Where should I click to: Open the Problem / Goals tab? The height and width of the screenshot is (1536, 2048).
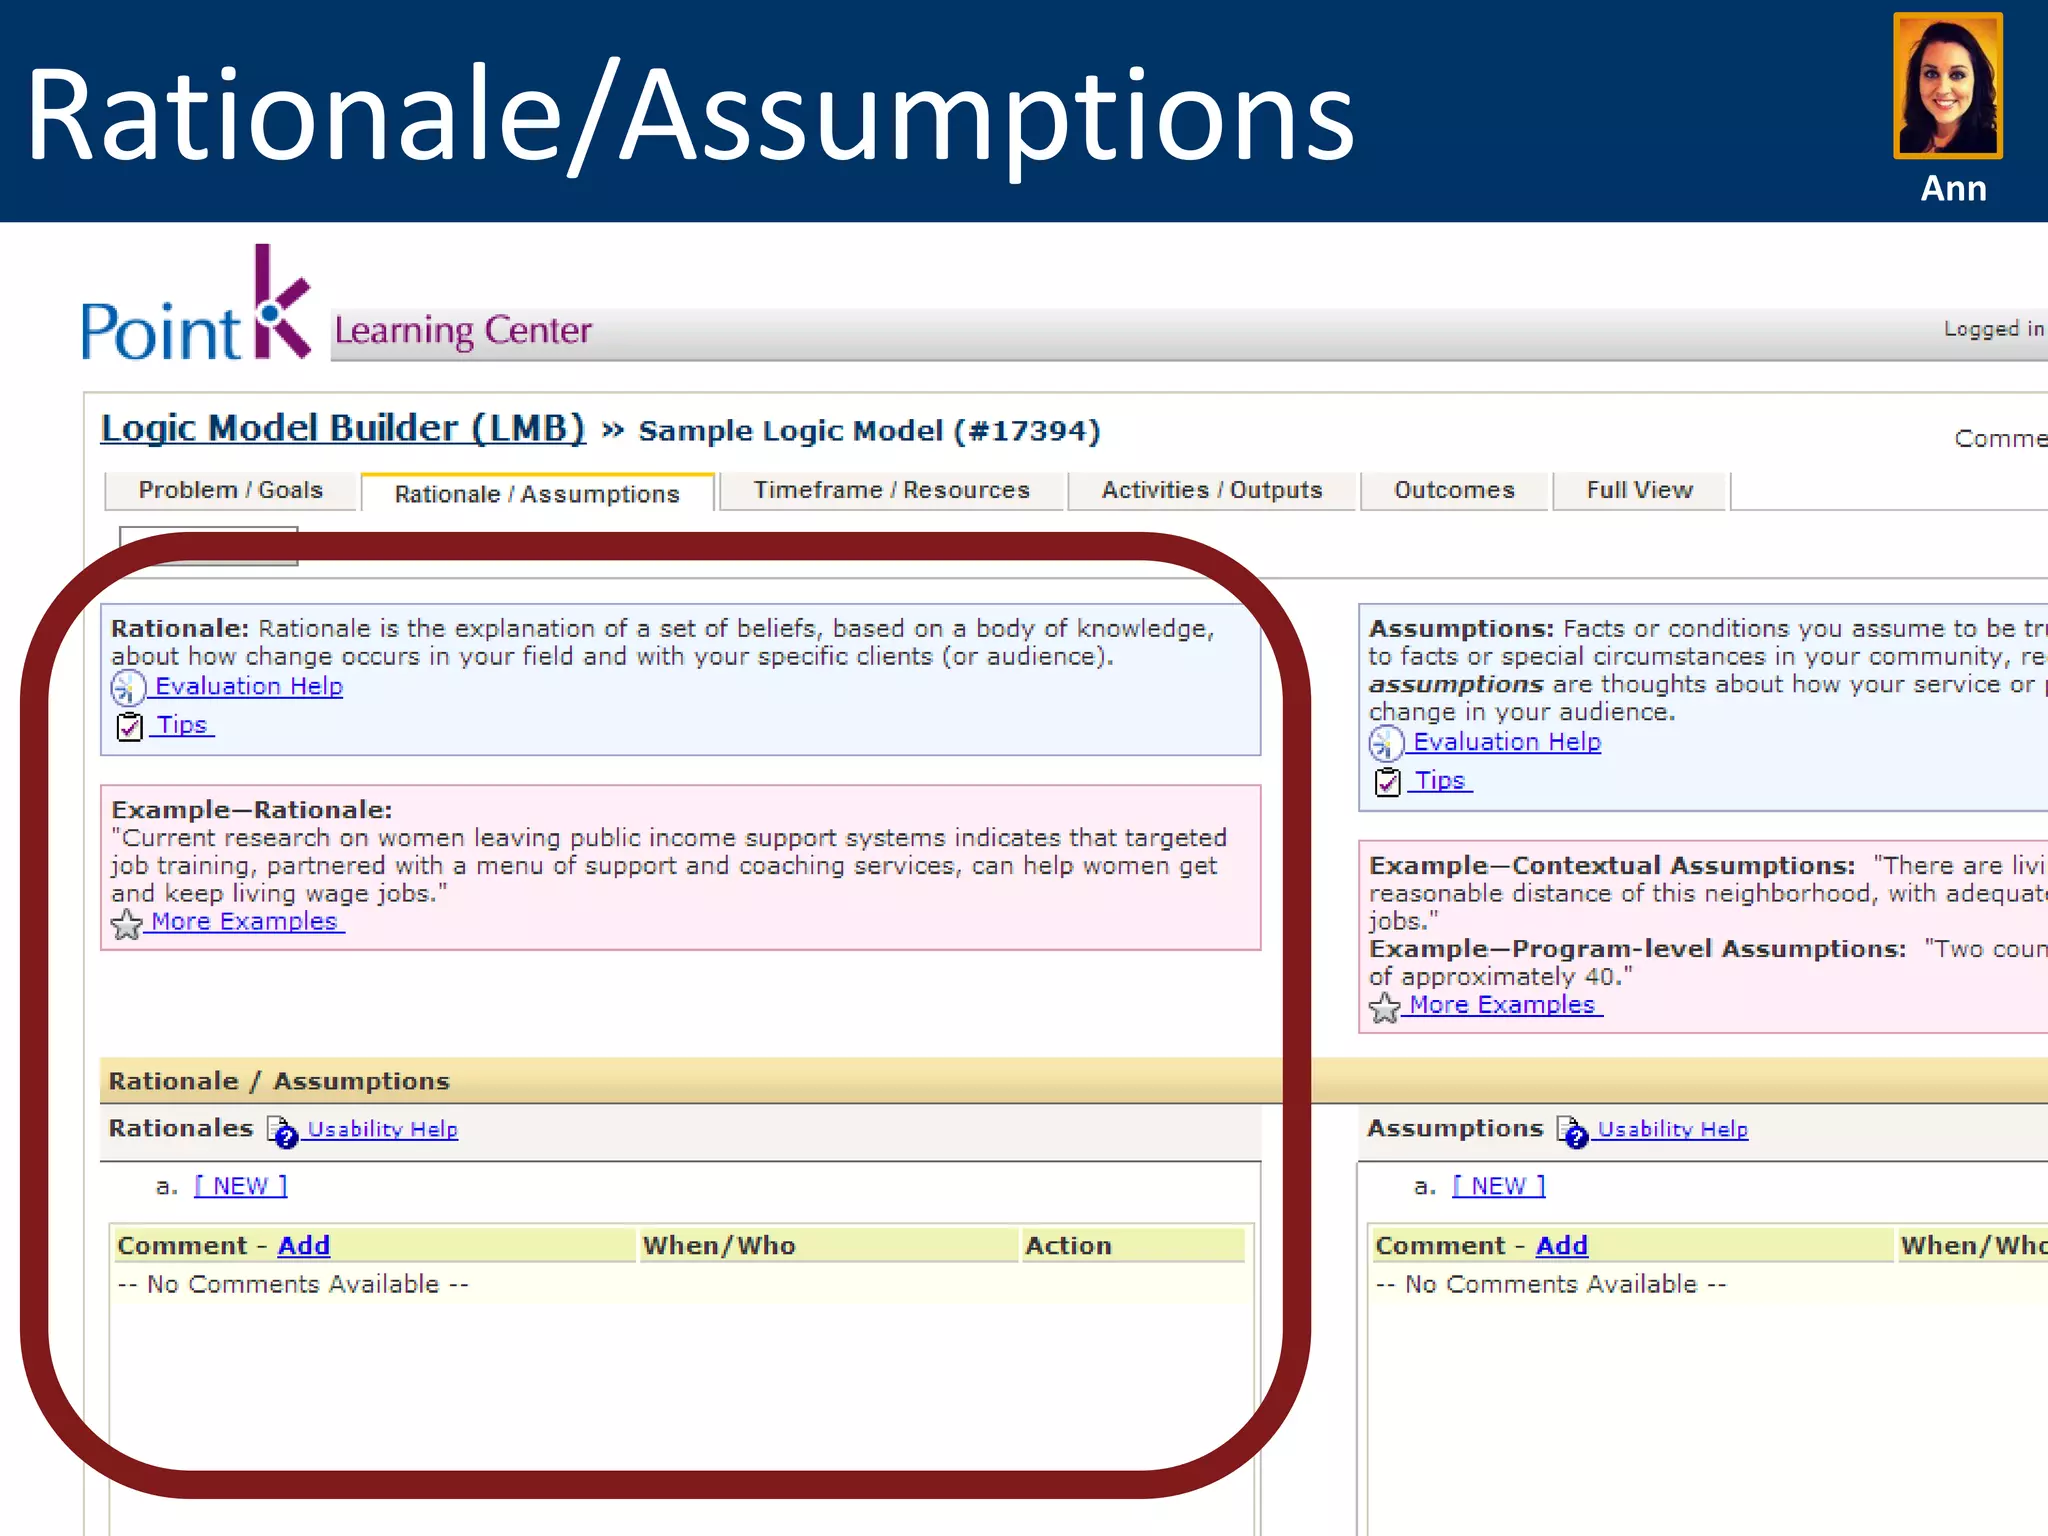click(231, 490)
